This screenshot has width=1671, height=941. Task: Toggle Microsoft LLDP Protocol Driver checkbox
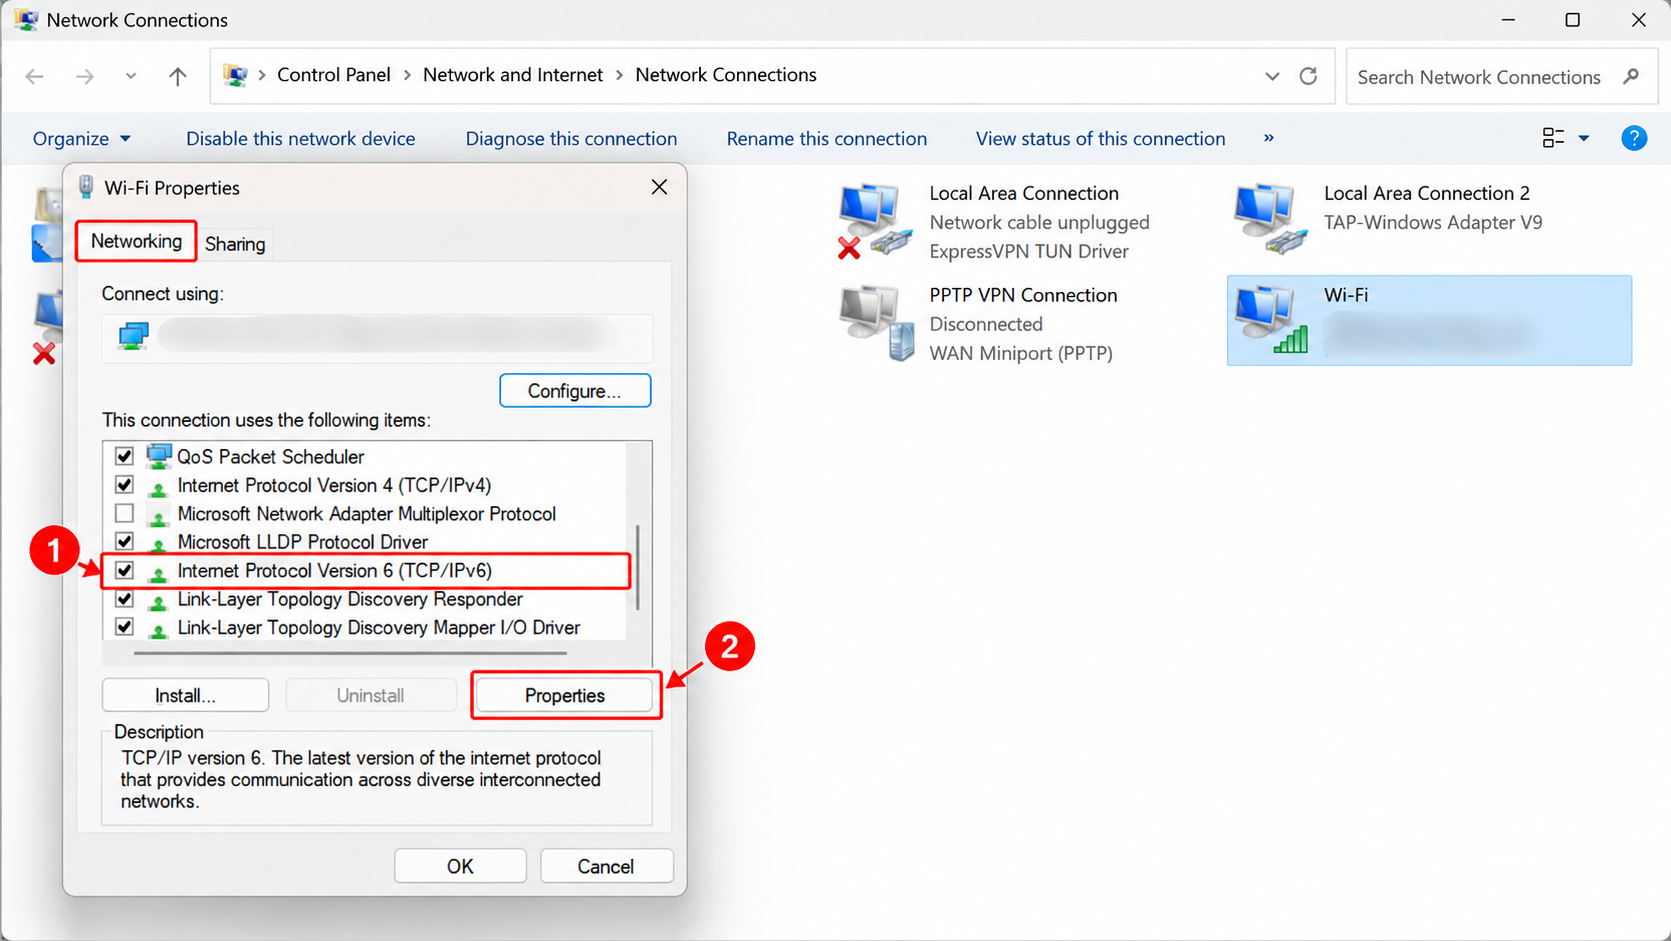[x=124, y=541]
